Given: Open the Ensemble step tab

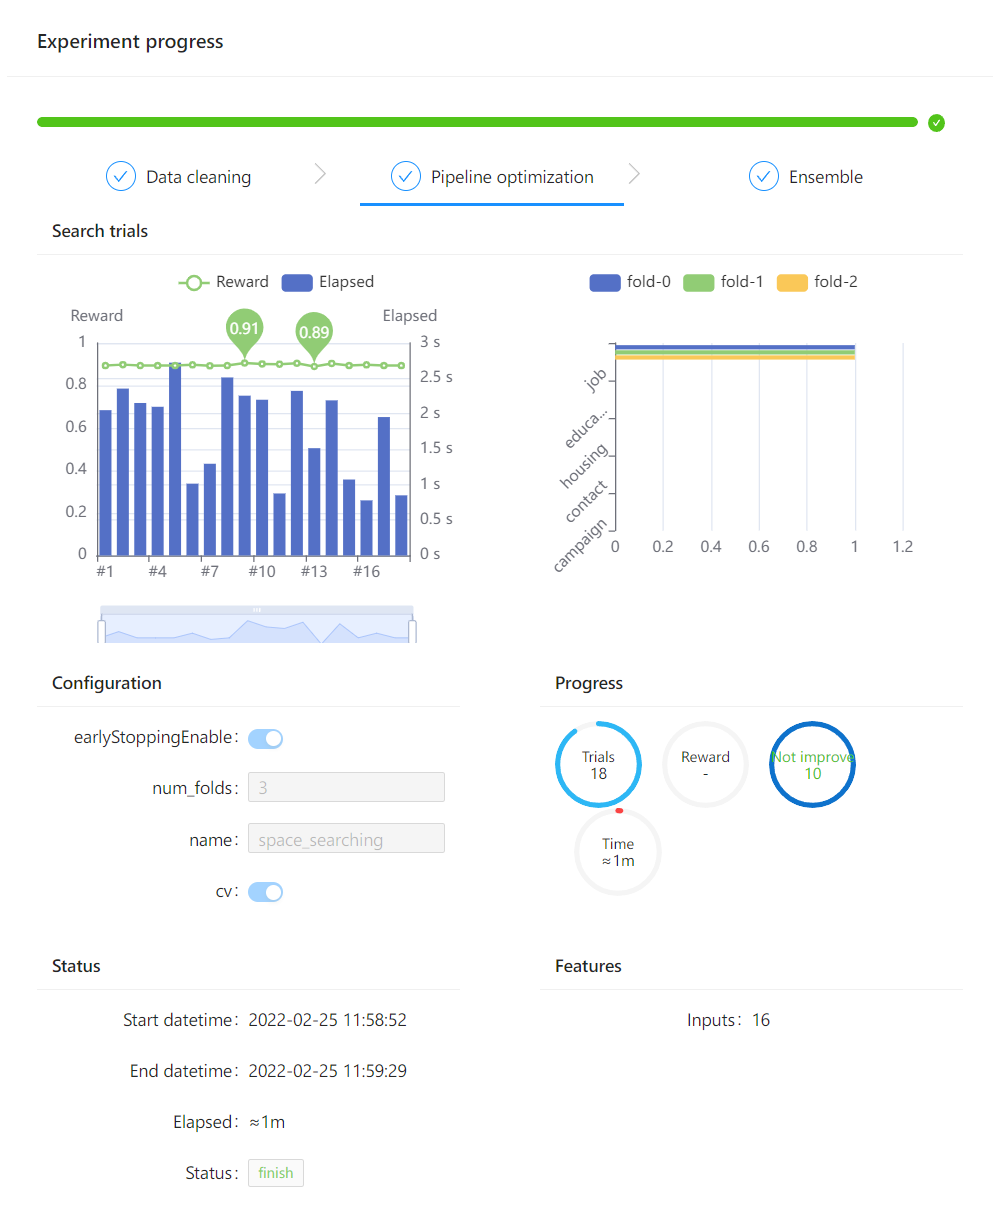Looking at the screenshot, I should pos(806,177).
